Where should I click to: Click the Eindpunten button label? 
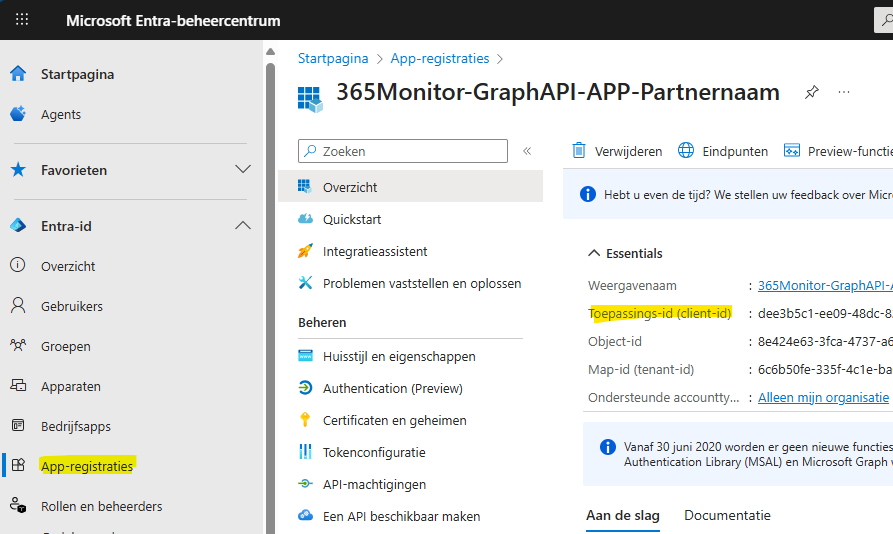(735, 151)
